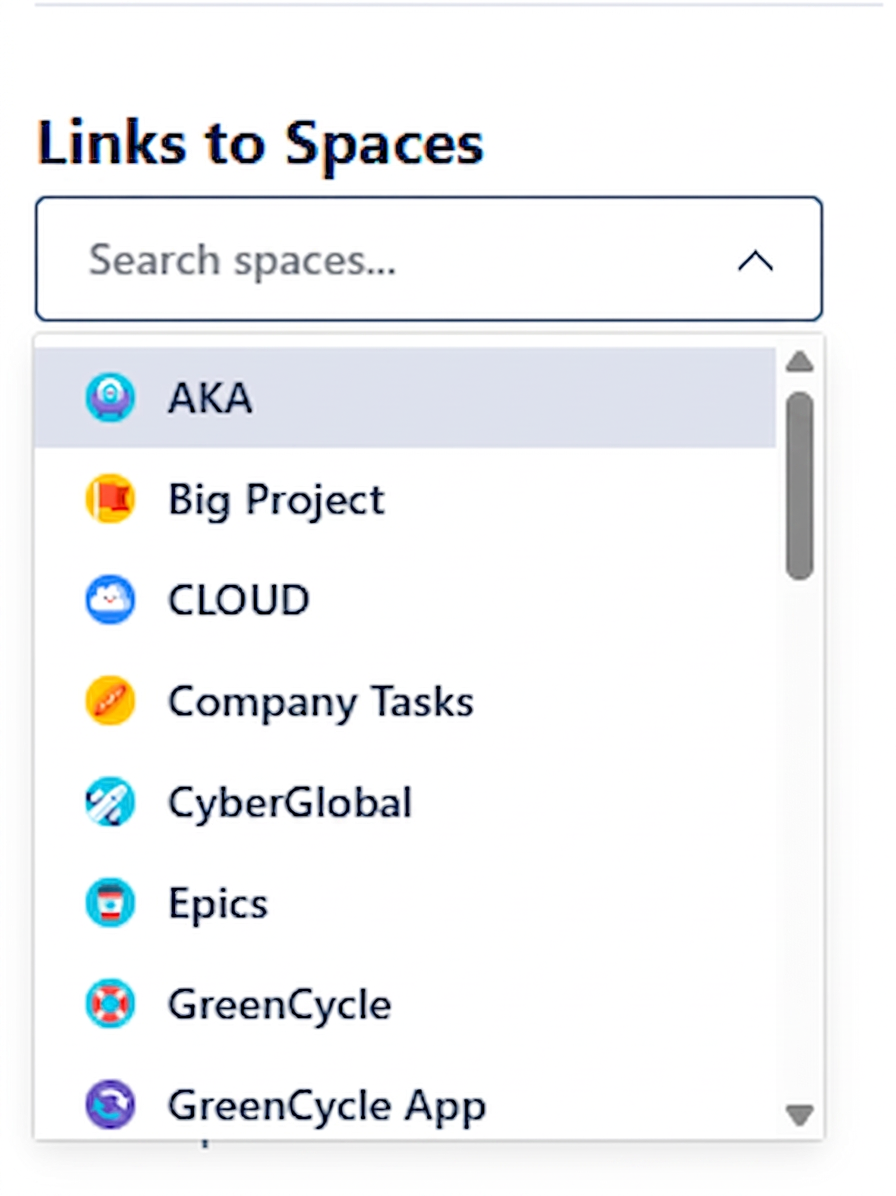
Task: Click the AKA space avatar icon
Action: (x=111, y=397)
